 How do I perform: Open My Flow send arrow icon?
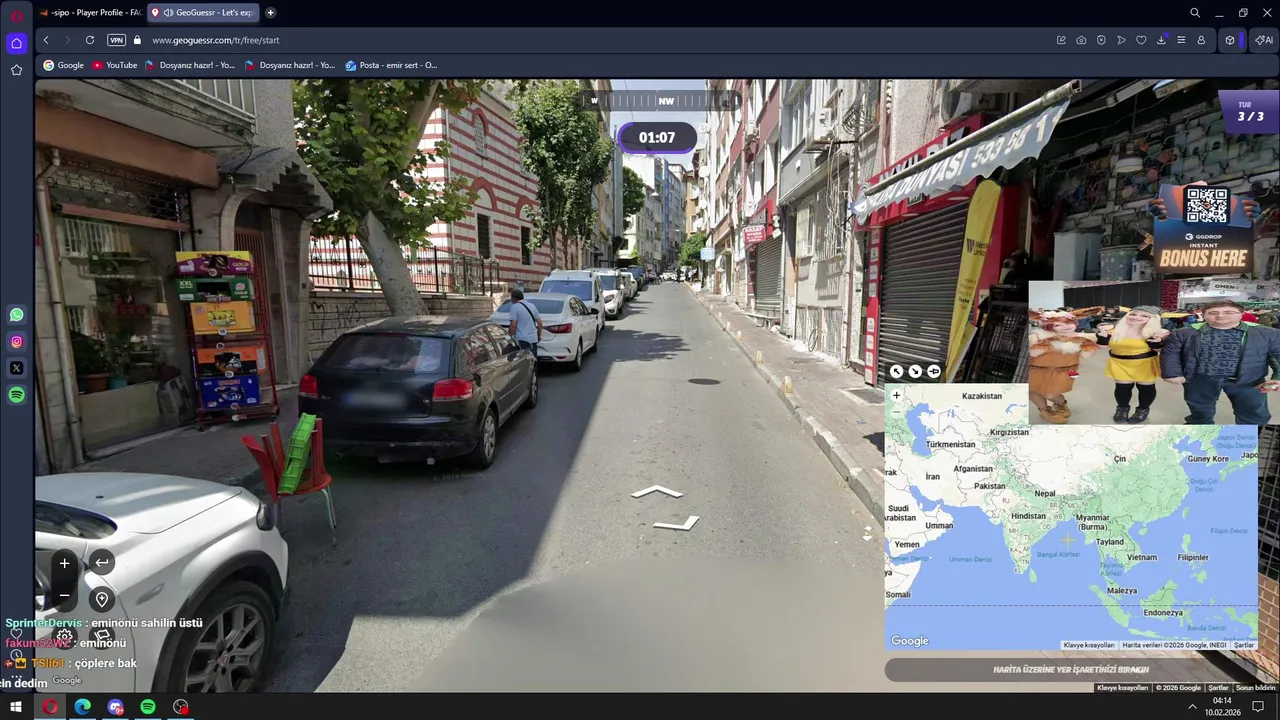coord(1121,40)
